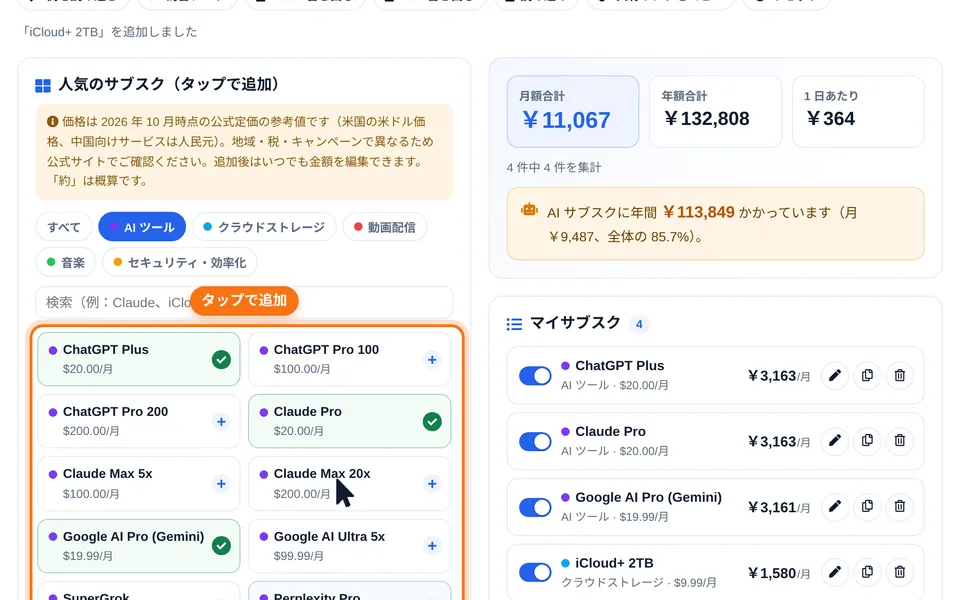Viewport: 960px width, 600px height.
Task: Duplicate the Claude Pro subscription entry
Action: (867, 441)
